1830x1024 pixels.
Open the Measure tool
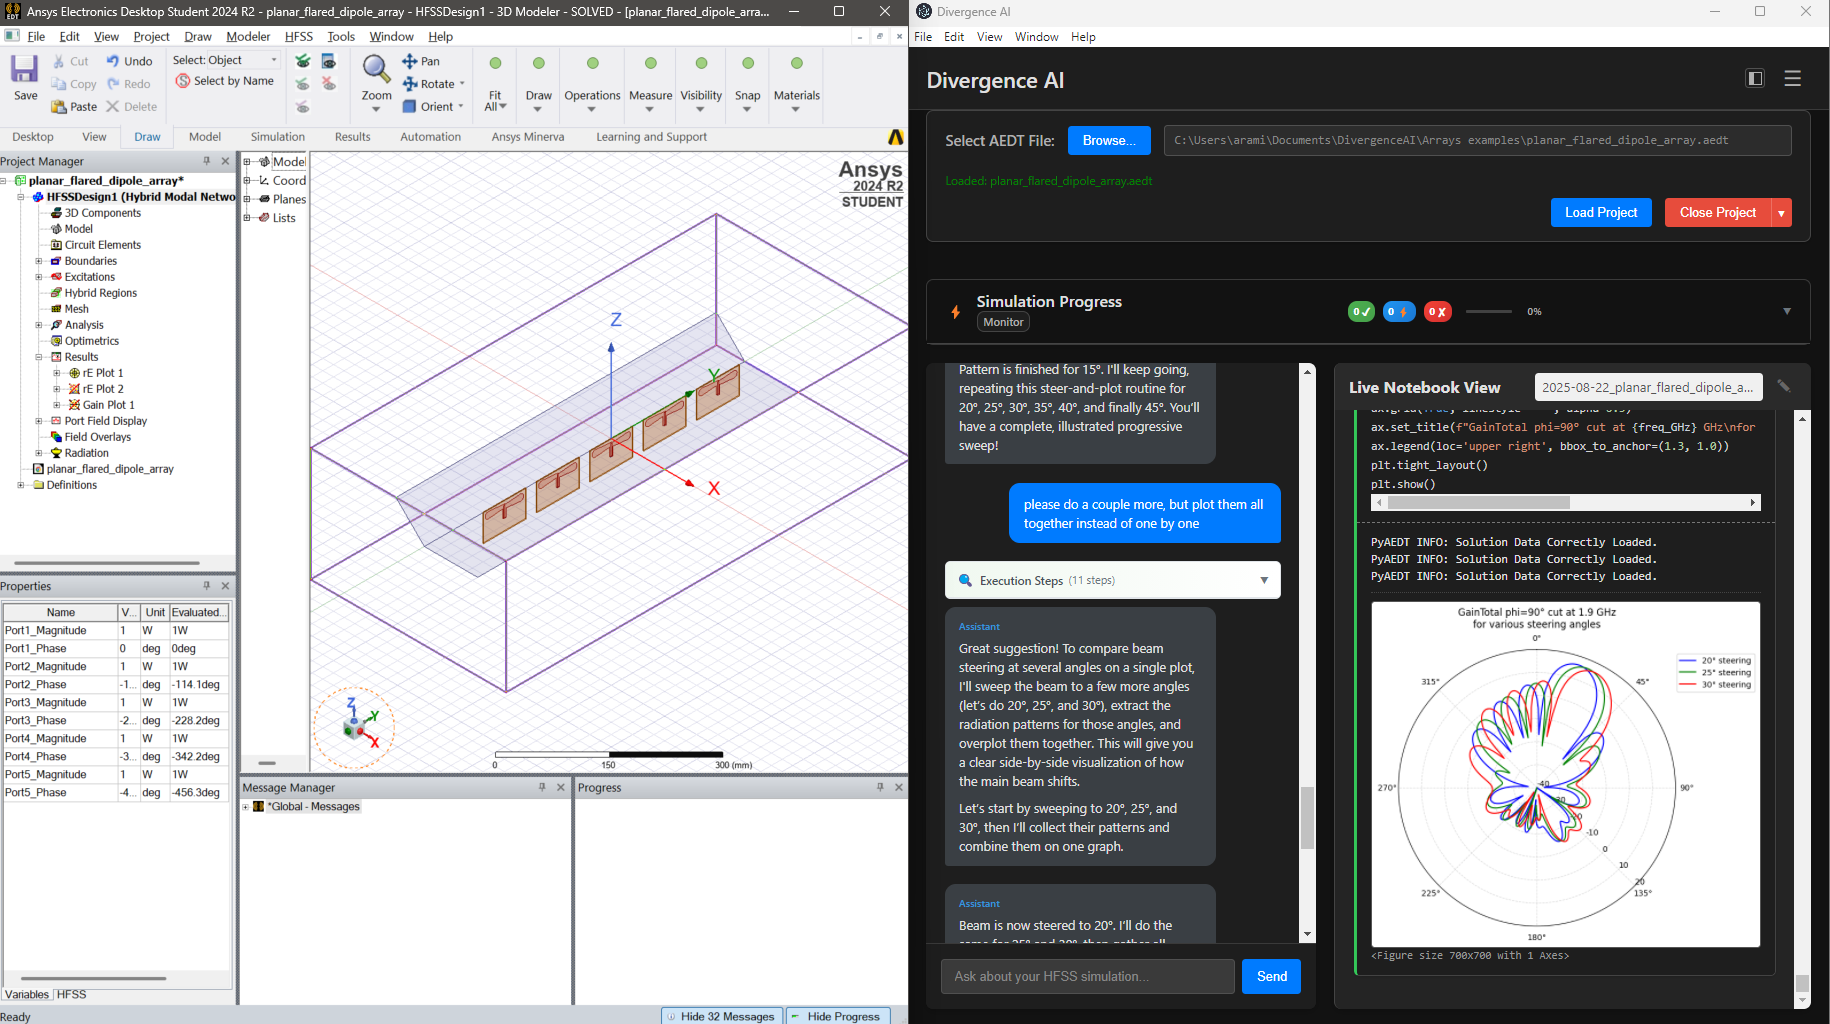[650, 64]
